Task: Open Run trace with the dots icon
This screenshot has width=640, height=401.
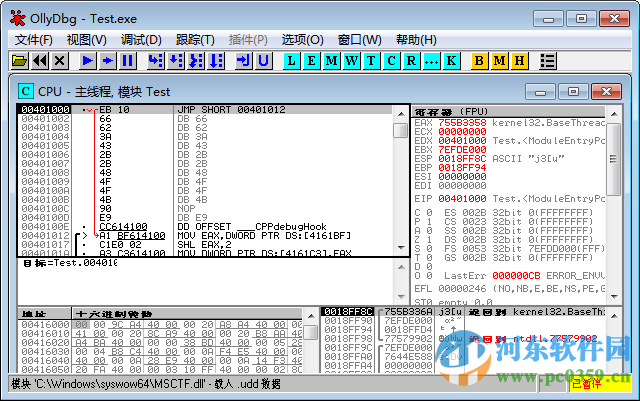Action: coord(431,61)
